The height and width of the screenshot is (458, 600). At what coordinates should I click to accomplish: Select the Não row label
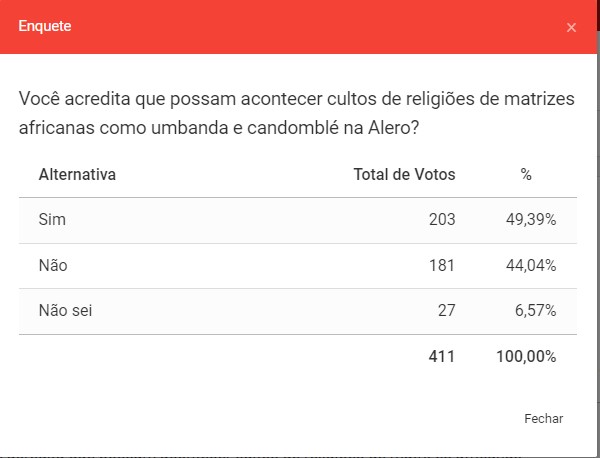pos(52,265)
